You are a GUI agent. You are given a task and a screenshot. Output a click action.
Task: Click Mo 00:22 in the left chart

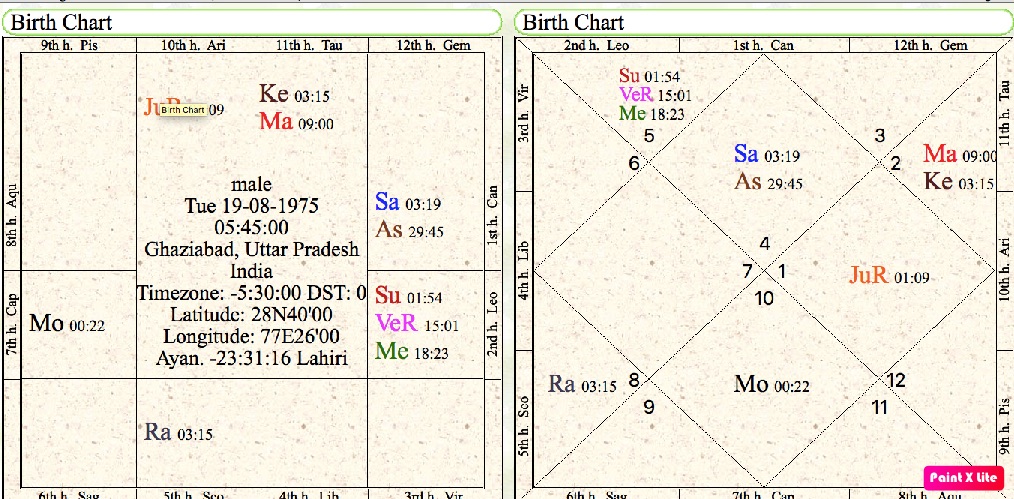click(68, 323)
